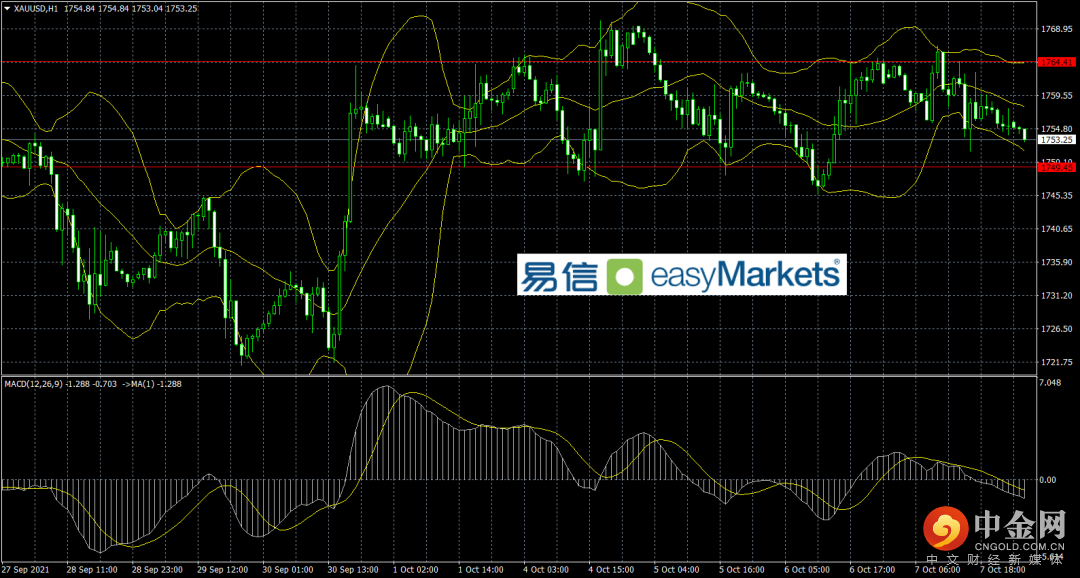The image size is (1080, 578).
Task: Click the 30 Sep 01:00 time label
Action: coord(289,570)
